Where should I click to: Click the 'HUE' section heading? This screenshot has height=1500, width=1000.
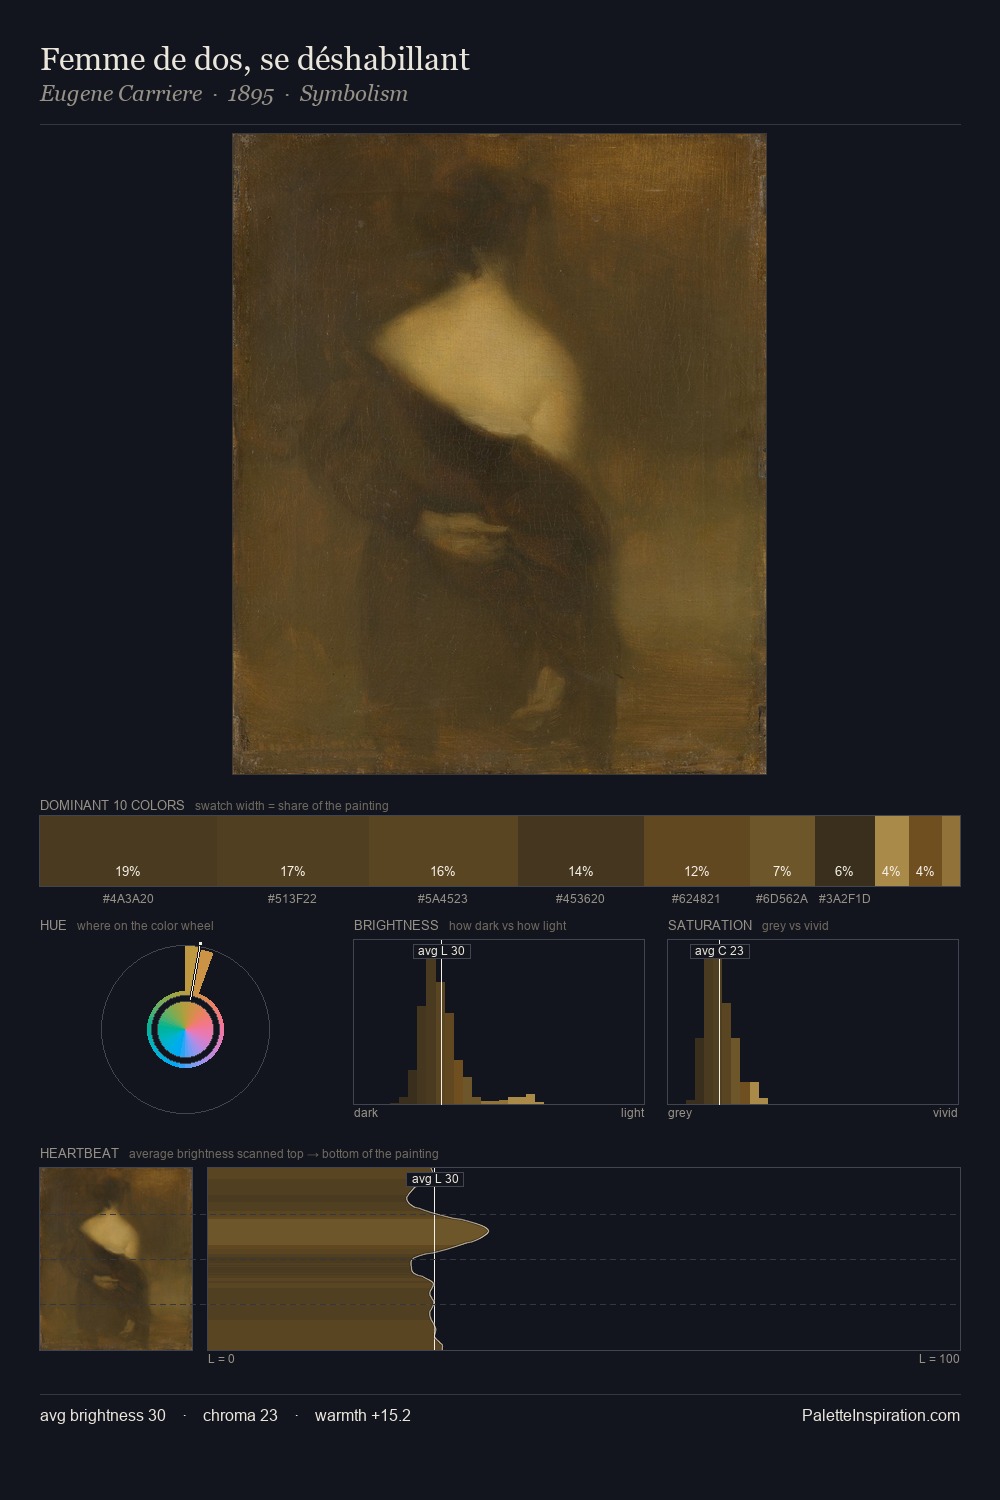coord(53,925)
